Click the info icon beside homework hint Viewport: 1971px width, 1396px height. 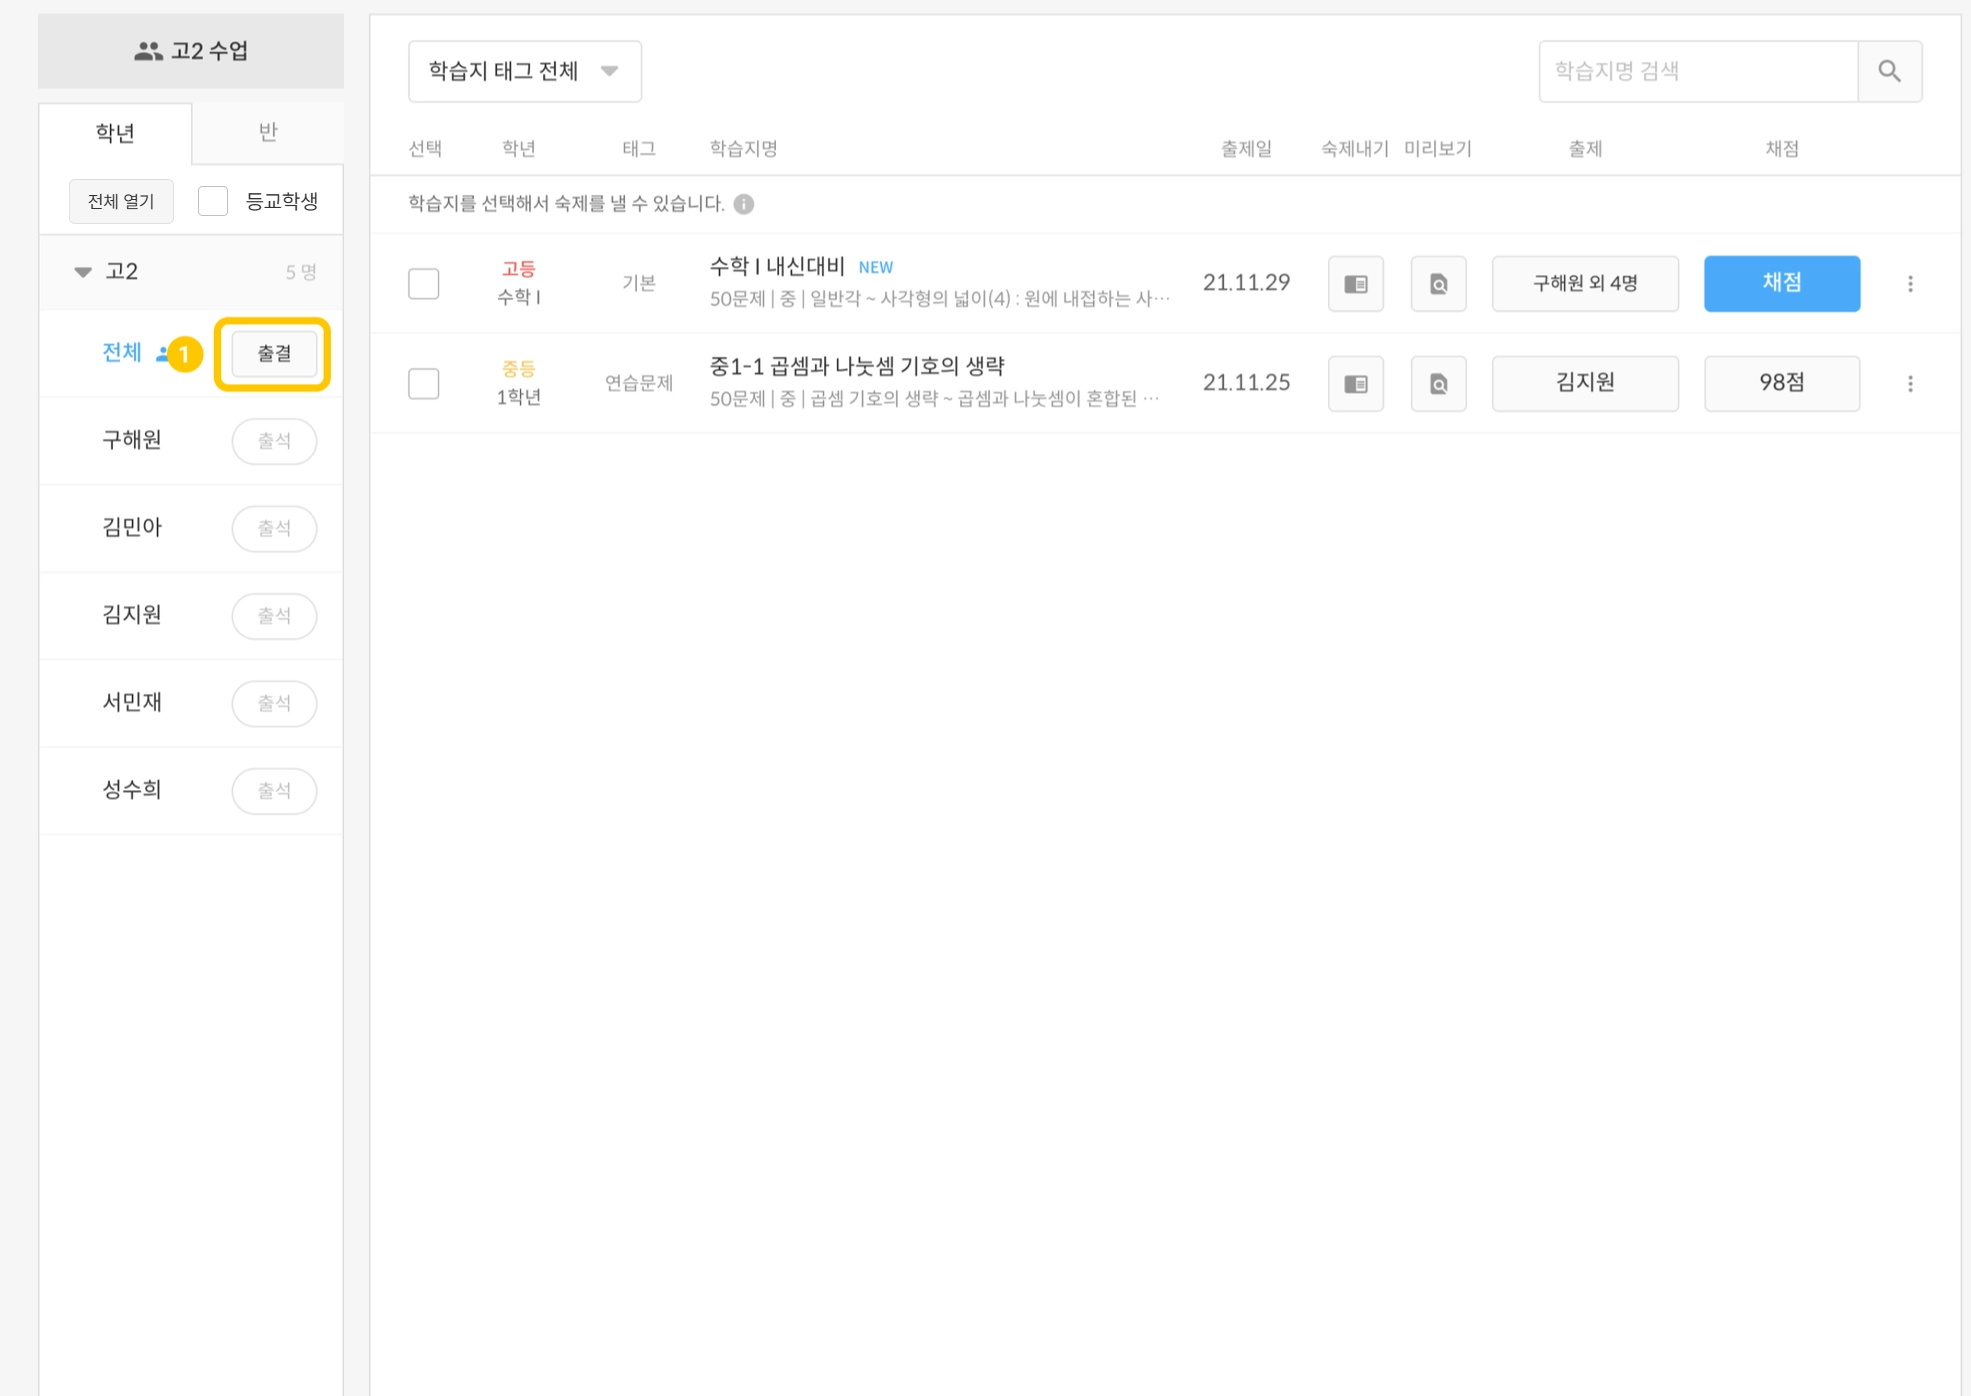pyautogui.click(x=743, y=204)
